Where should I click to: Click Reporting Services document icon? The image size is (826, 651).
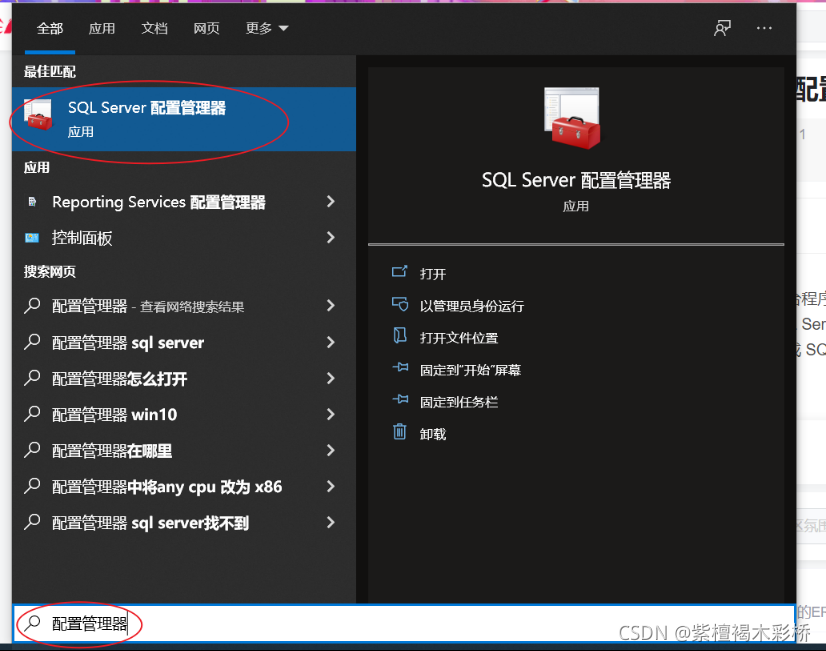(x=32, y=202)
